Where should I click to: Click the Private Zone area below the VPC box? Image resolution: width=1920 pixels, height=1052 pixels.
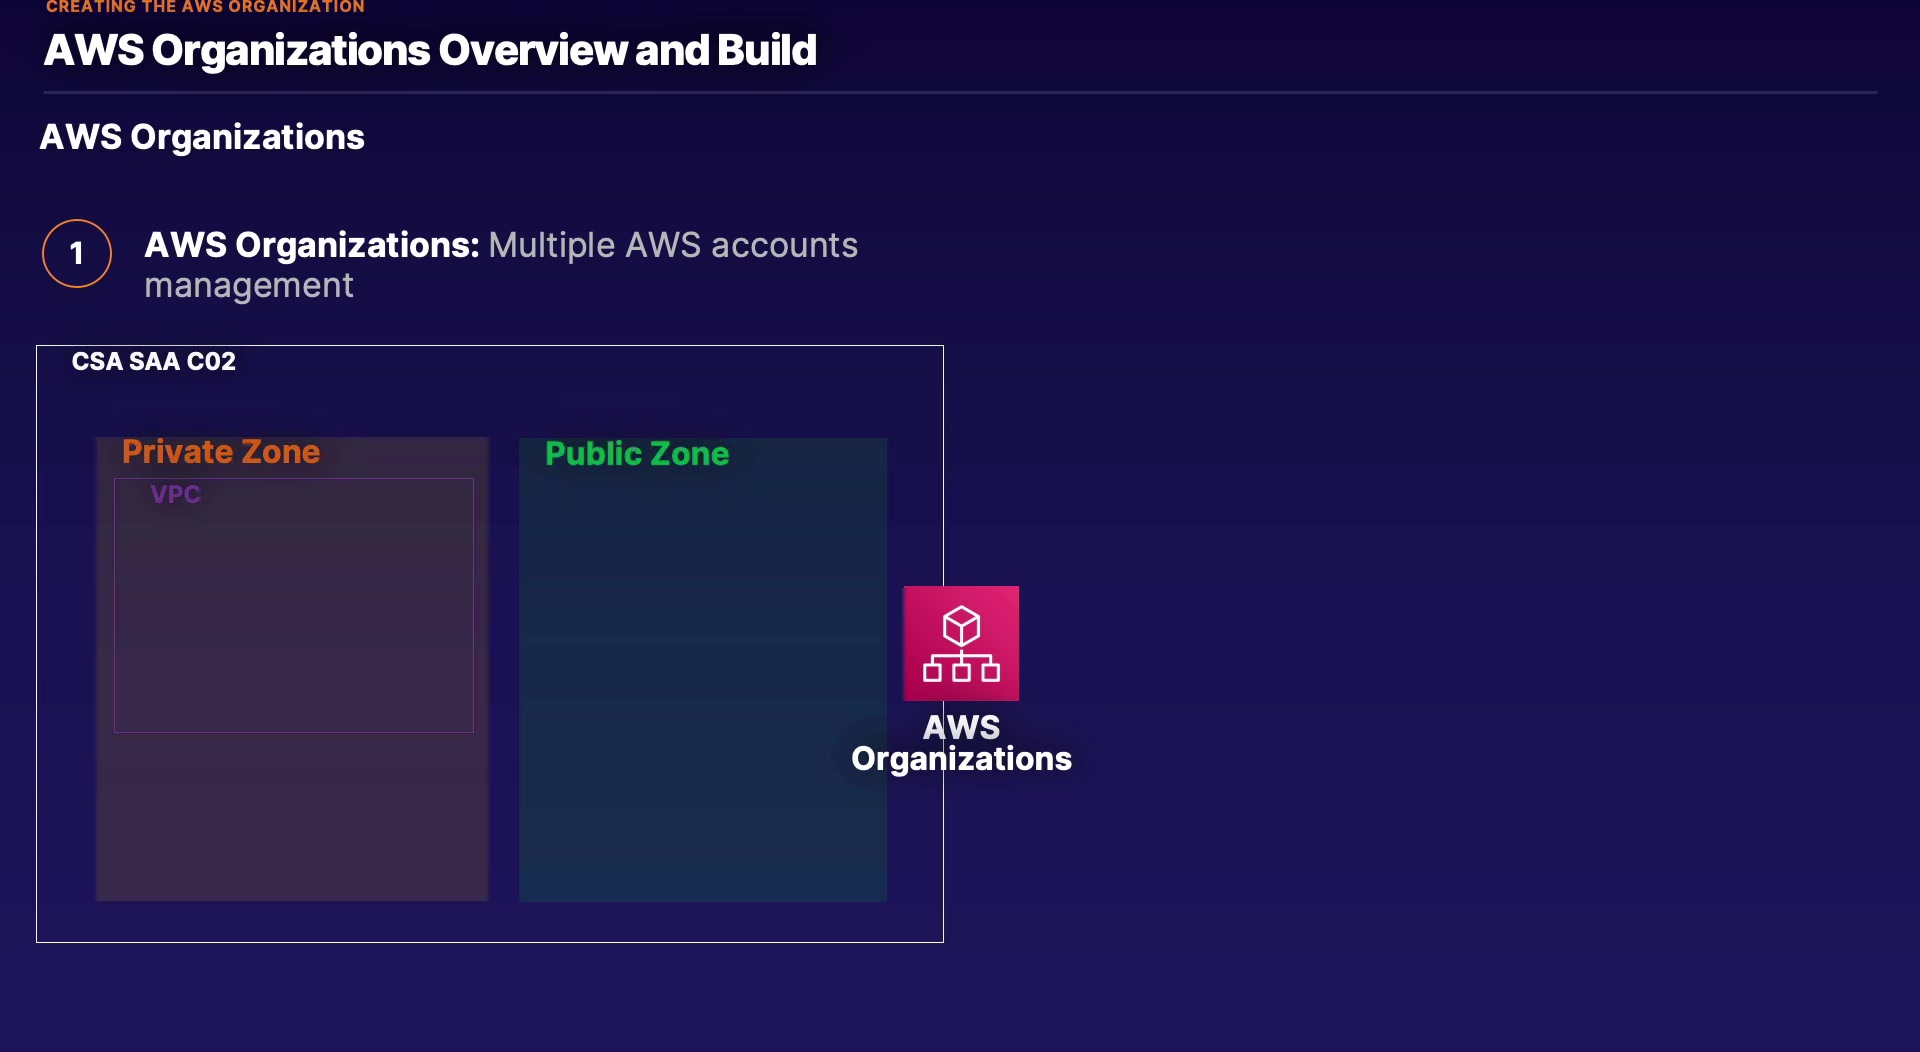(292, 815)
